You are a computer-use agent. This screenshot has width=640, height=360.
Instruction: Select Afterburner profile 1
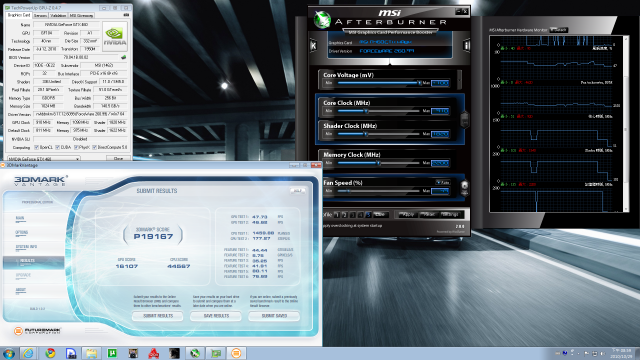(x=337, y=215)
